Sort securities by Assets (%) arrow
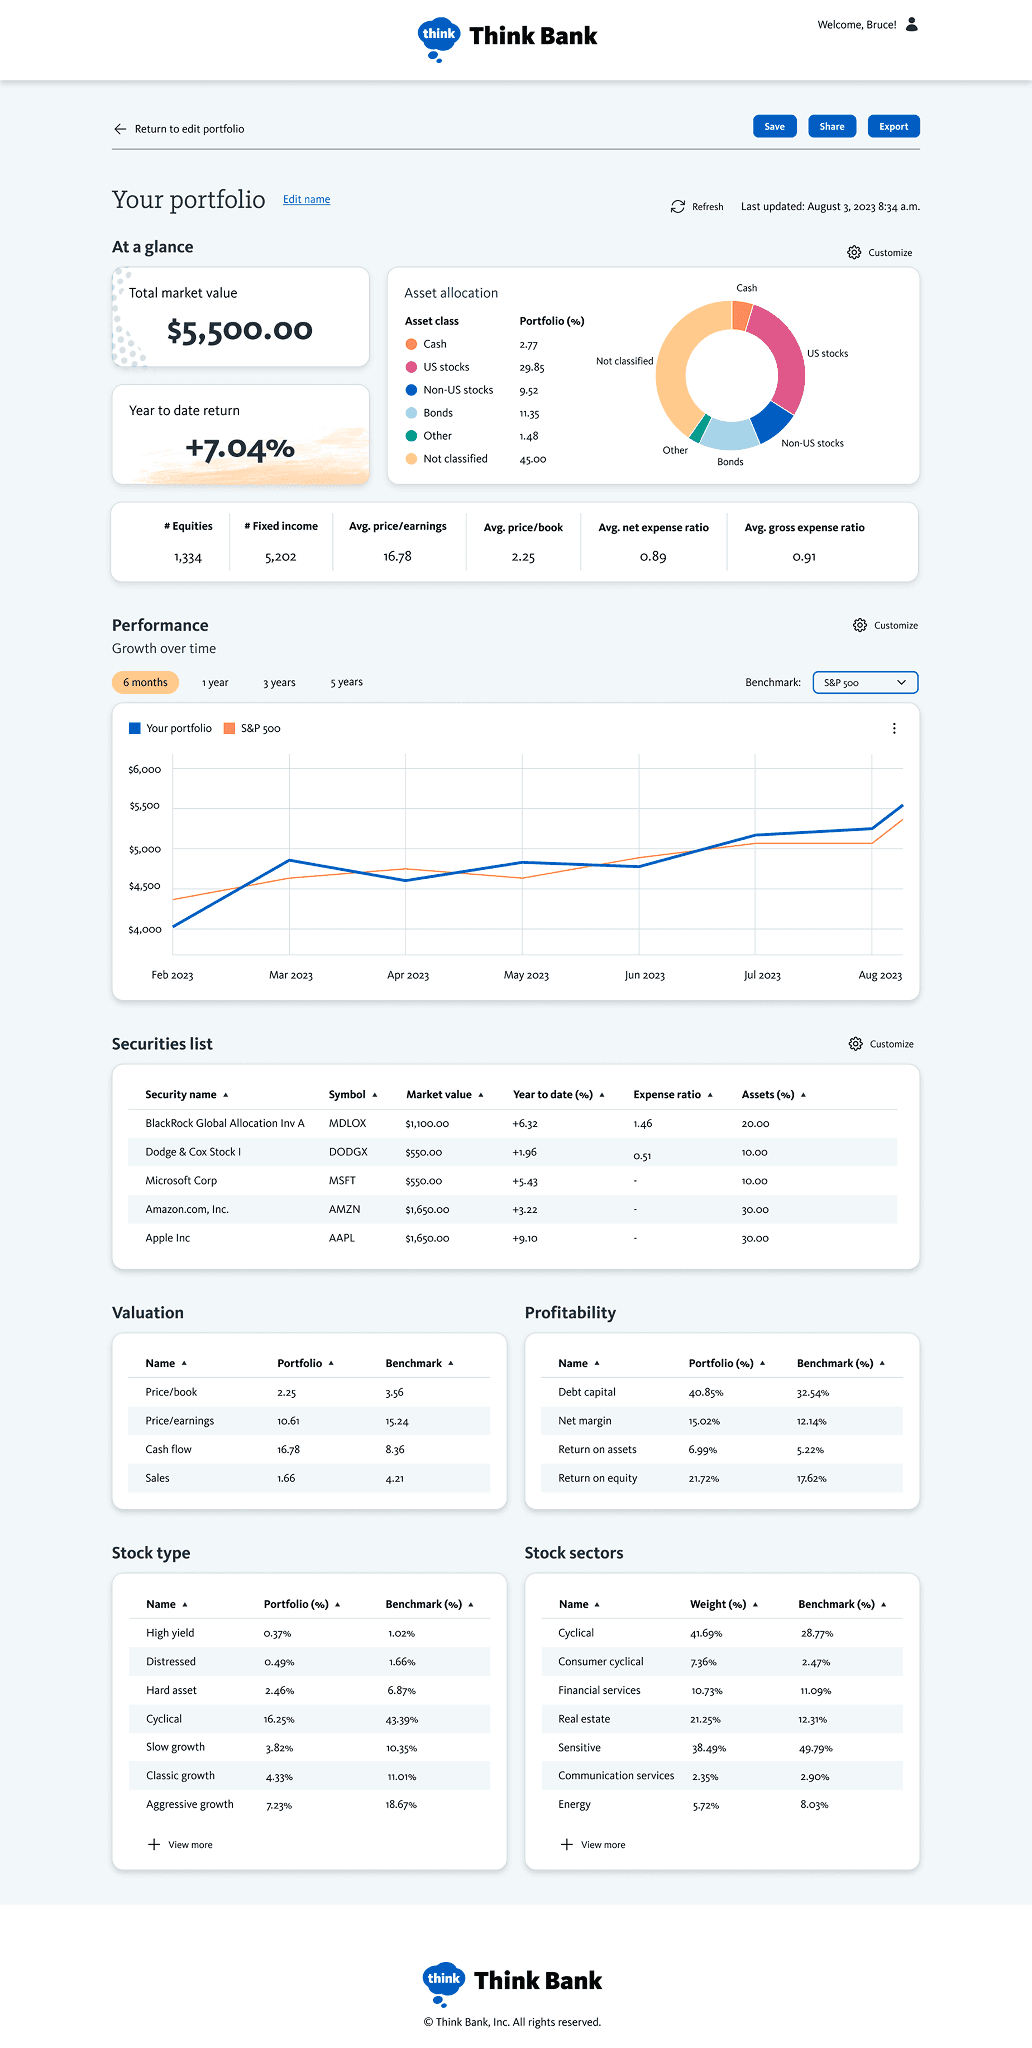The image size is (1032, 2048). [x=803, y=1095]
